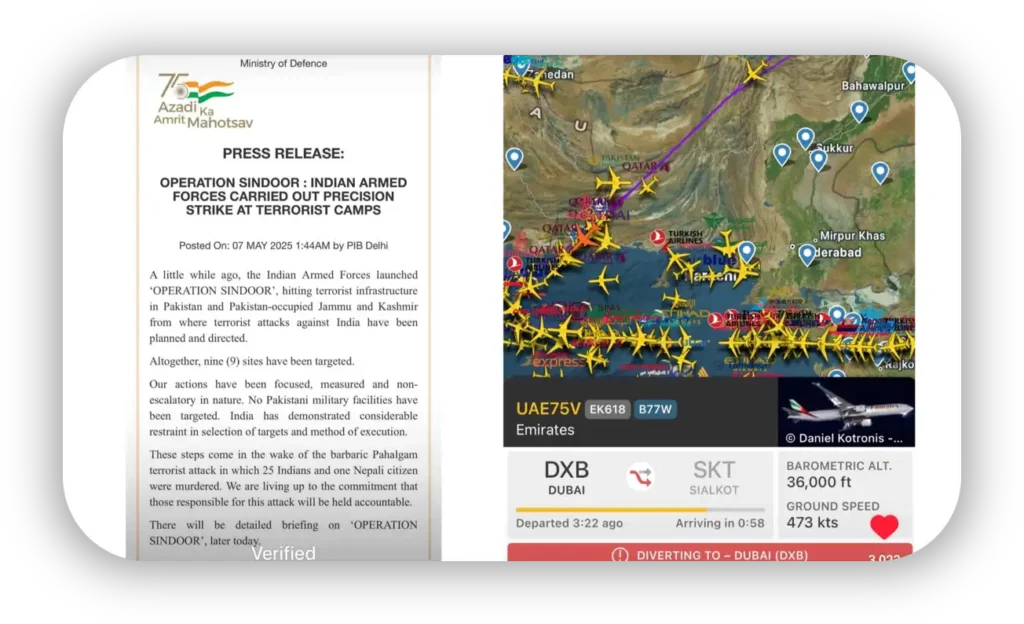Click the lone map pin at the map's left edge
1024x624 pixels.
pyautogui.click(x=514, y=159)
